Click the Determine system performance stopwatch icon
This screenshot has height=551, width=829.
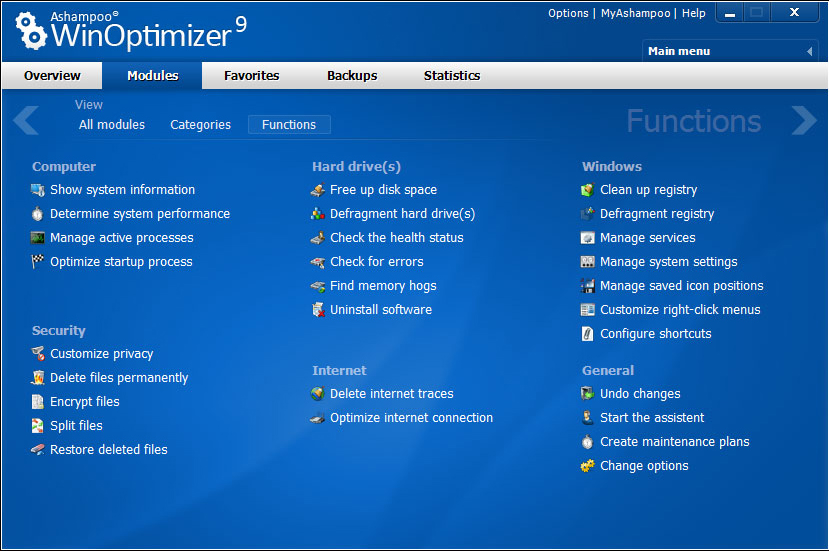[x=38, y=214]
